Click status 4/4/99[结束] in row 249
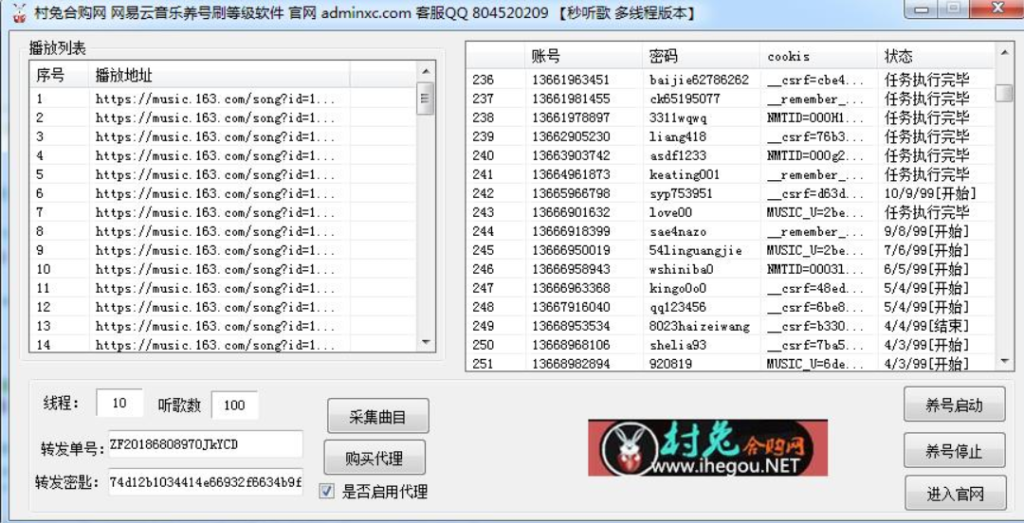This screenshot has width=1024, height=523. 927,326
